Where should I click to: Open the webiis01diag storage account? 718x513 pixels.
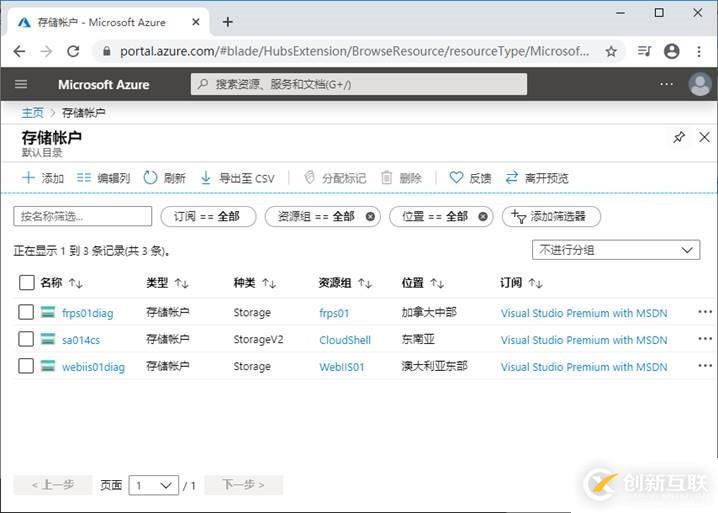(x=93, y=367)
